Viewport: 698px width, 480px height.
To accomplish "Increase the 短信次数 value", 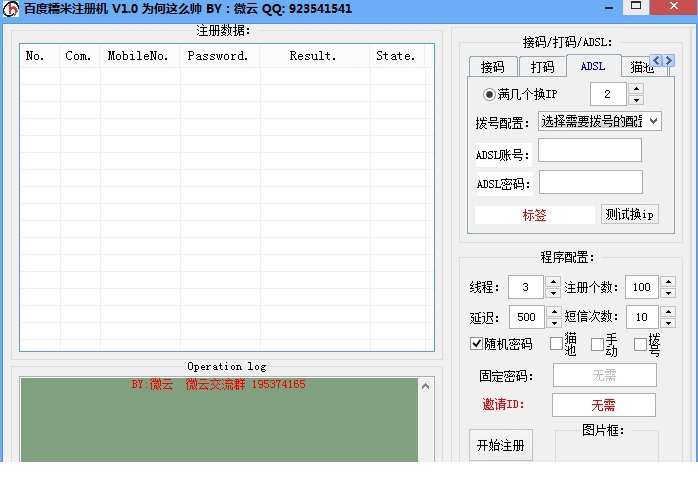I will pyautogui.click(x=669, y=311).
